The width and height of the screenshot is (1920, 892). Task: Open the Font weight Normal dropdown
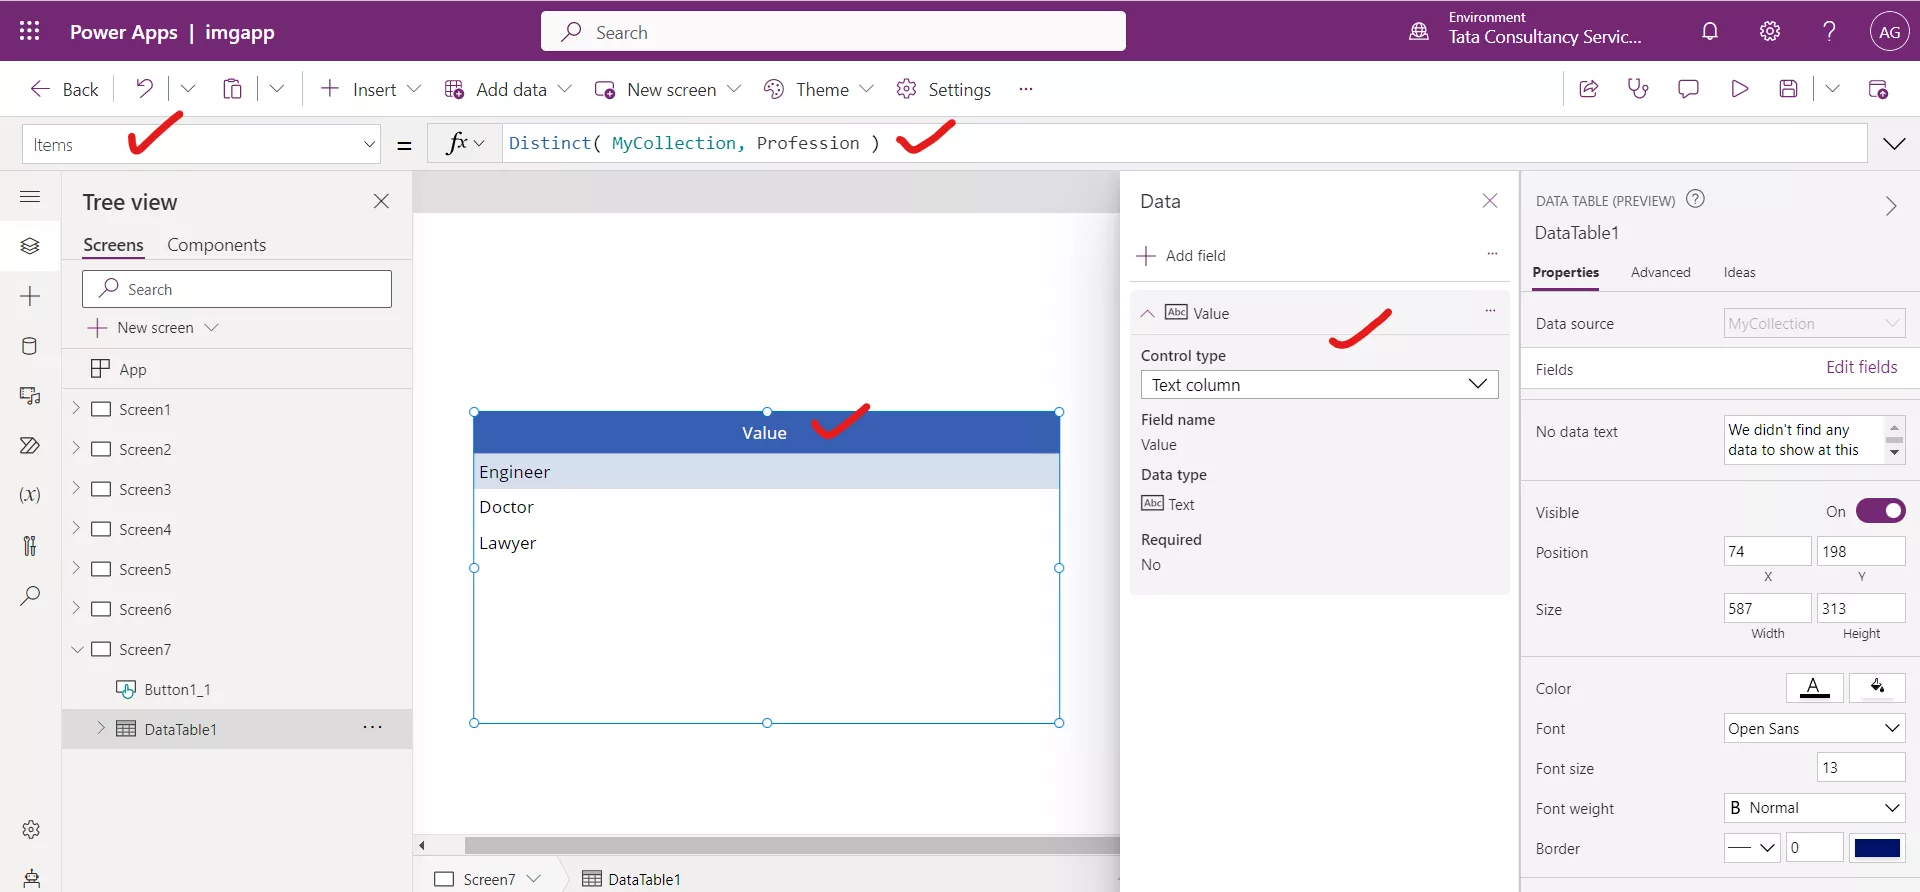[x=1814, y=807]
